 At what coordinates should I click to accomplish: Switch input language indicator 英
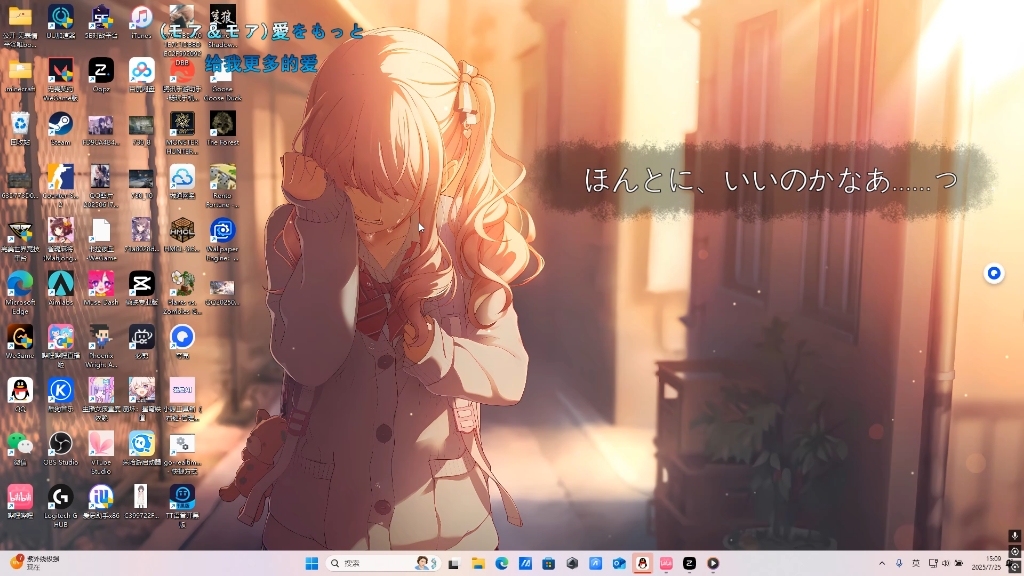(916, 563)
